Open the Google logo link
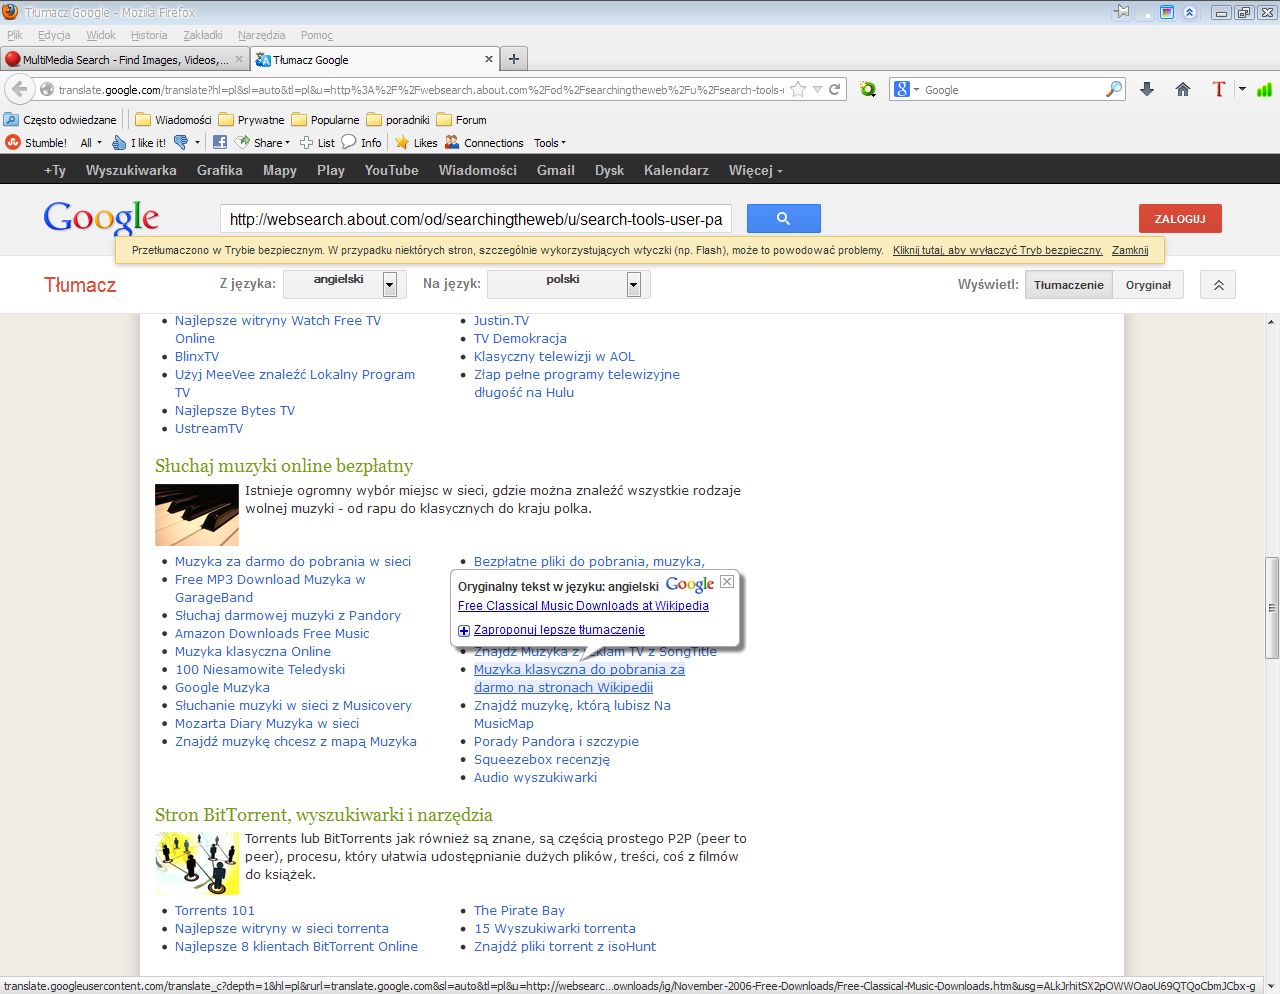This screenshot has width=1280, height=994. pyautogui.click(x=101, y=218)
